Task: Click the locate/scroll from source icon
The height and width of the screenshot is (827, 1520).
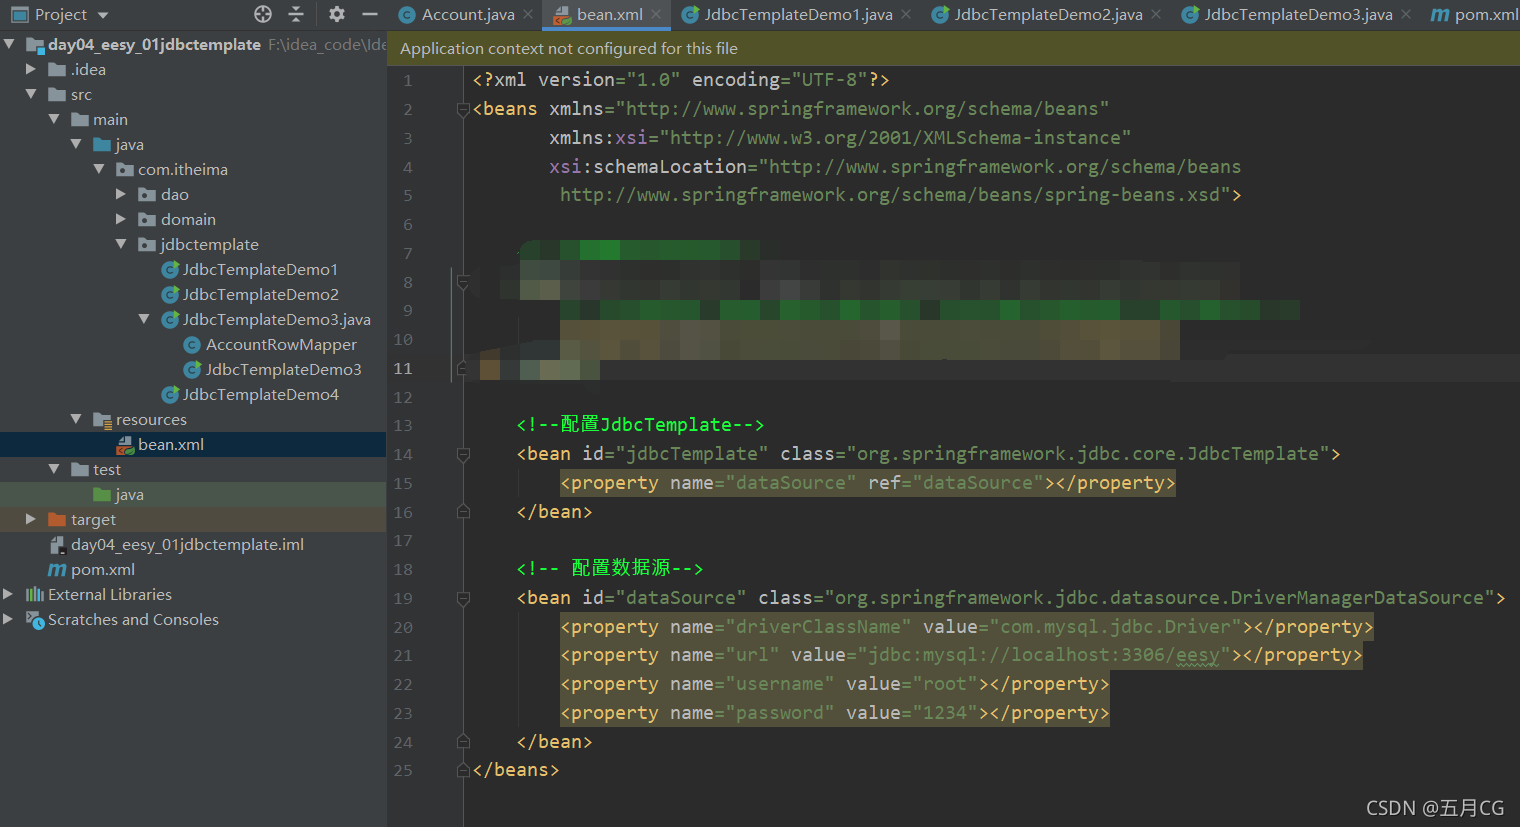Action: pyautogui.click(x=263, y=14)
